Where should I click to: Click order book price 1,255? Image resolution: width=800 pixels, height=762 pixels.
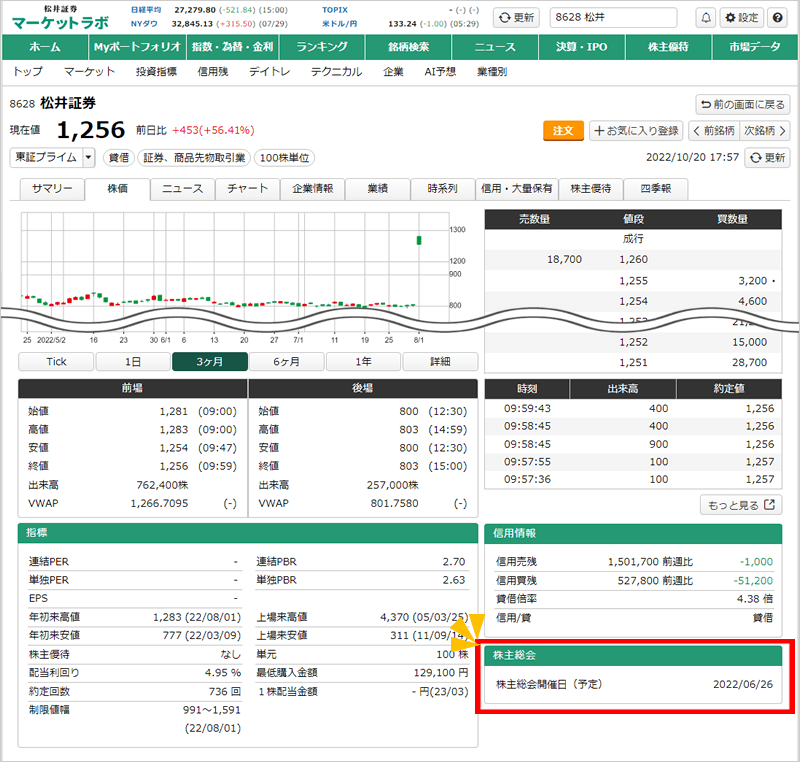[633, 281]
